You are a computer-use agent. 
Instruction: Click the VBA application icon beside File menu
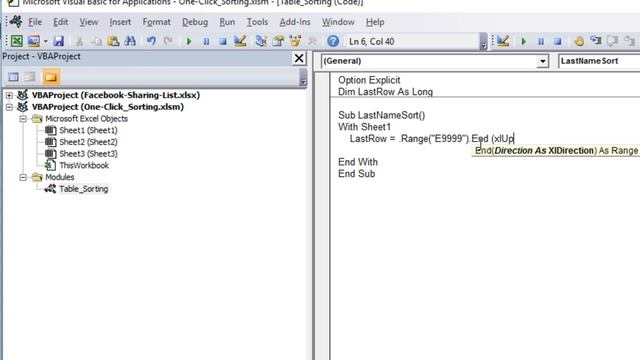click(16, 22)
